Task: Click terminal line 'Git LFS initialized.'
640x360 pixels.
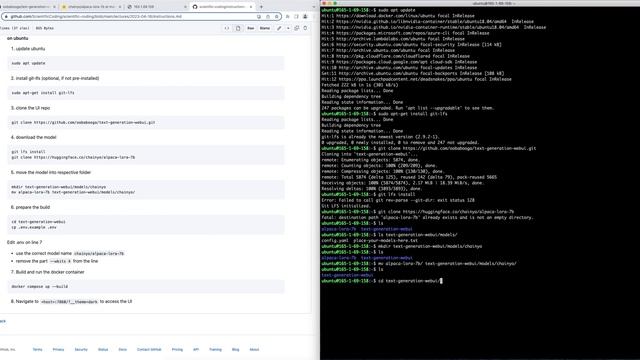Action: tap(346, 206)
